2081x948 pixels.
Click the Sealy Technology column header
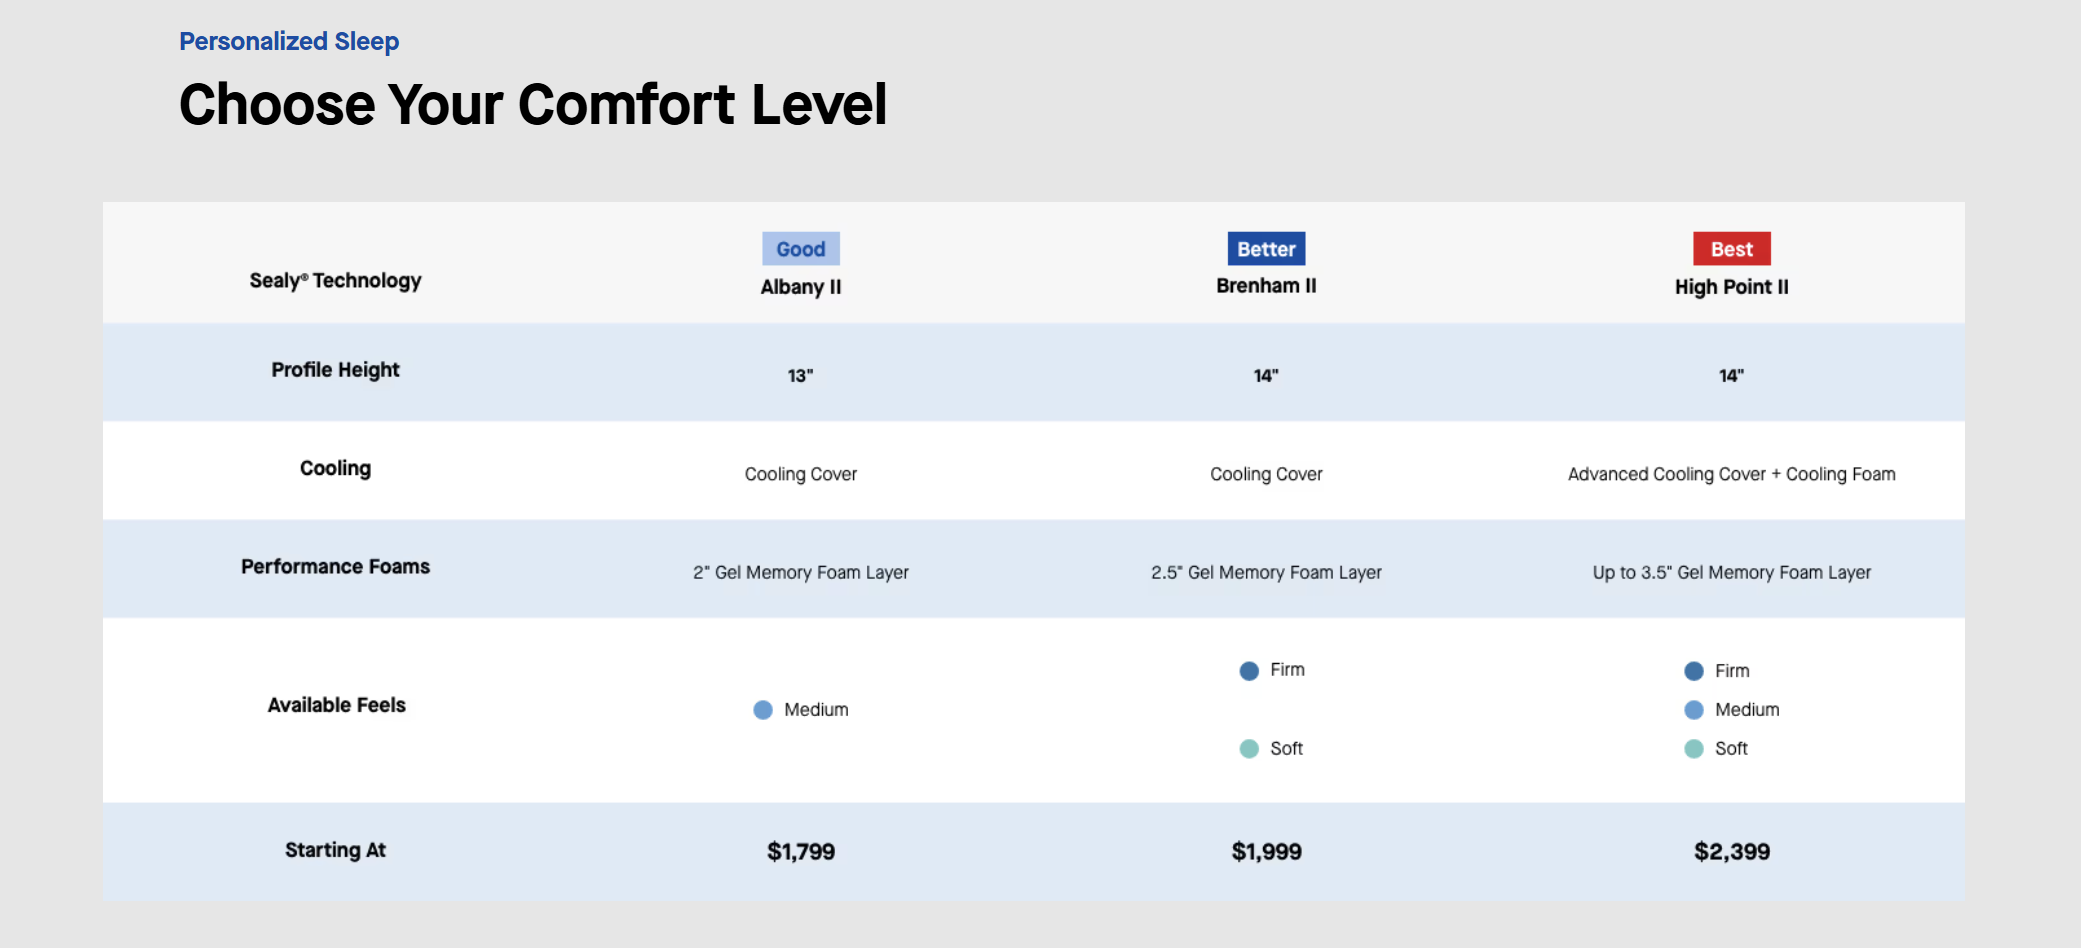[335, 281]
